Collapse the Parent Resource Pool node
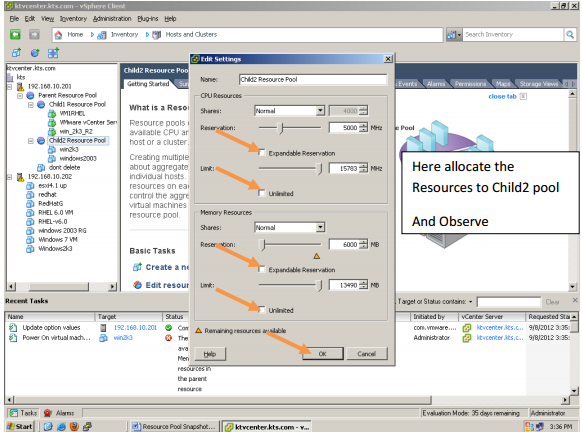This screenshot has width=582, height=432. (x=20, y=96)
